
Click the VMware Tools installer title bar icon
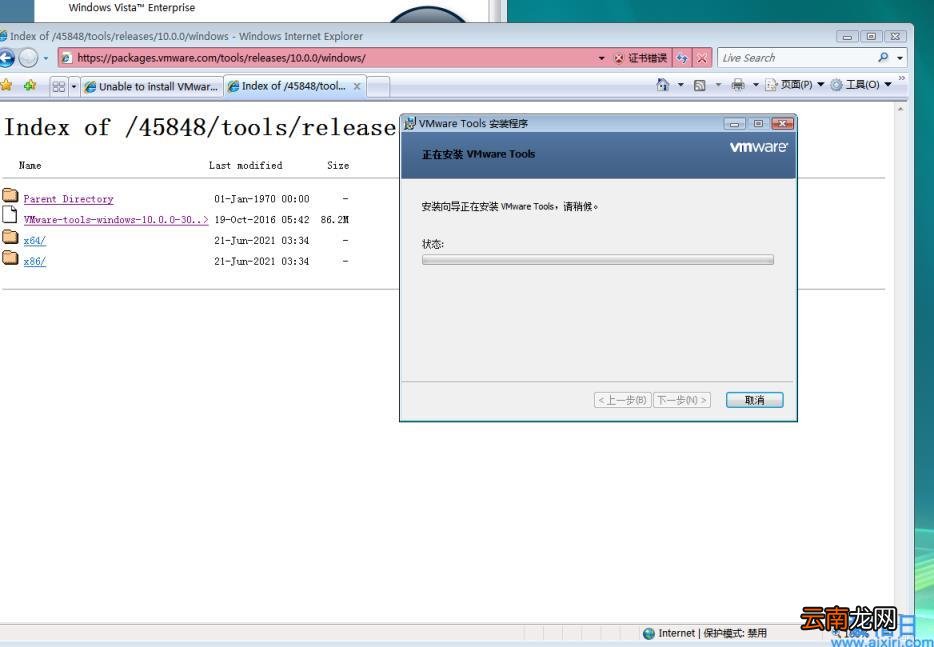pos(410,123)
